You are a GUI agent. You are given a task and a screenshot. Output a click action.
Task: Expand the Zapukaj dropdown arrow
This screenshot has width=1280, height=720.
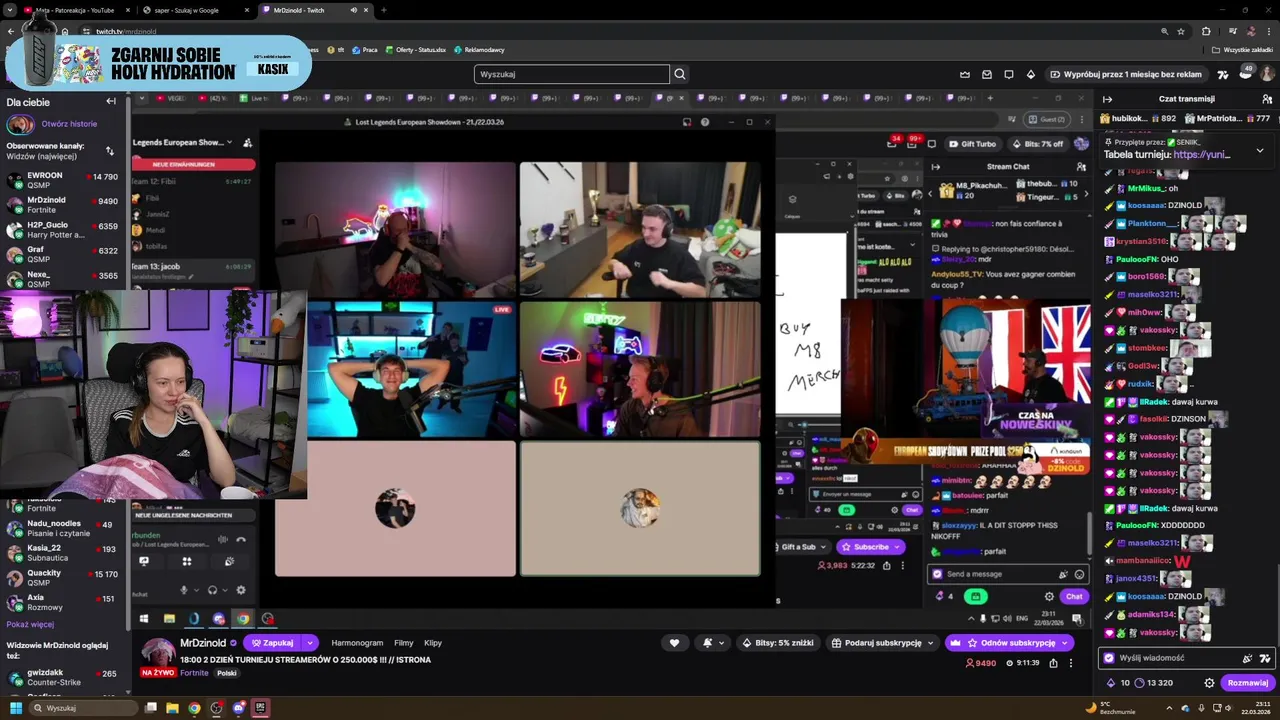coord(310,643)
